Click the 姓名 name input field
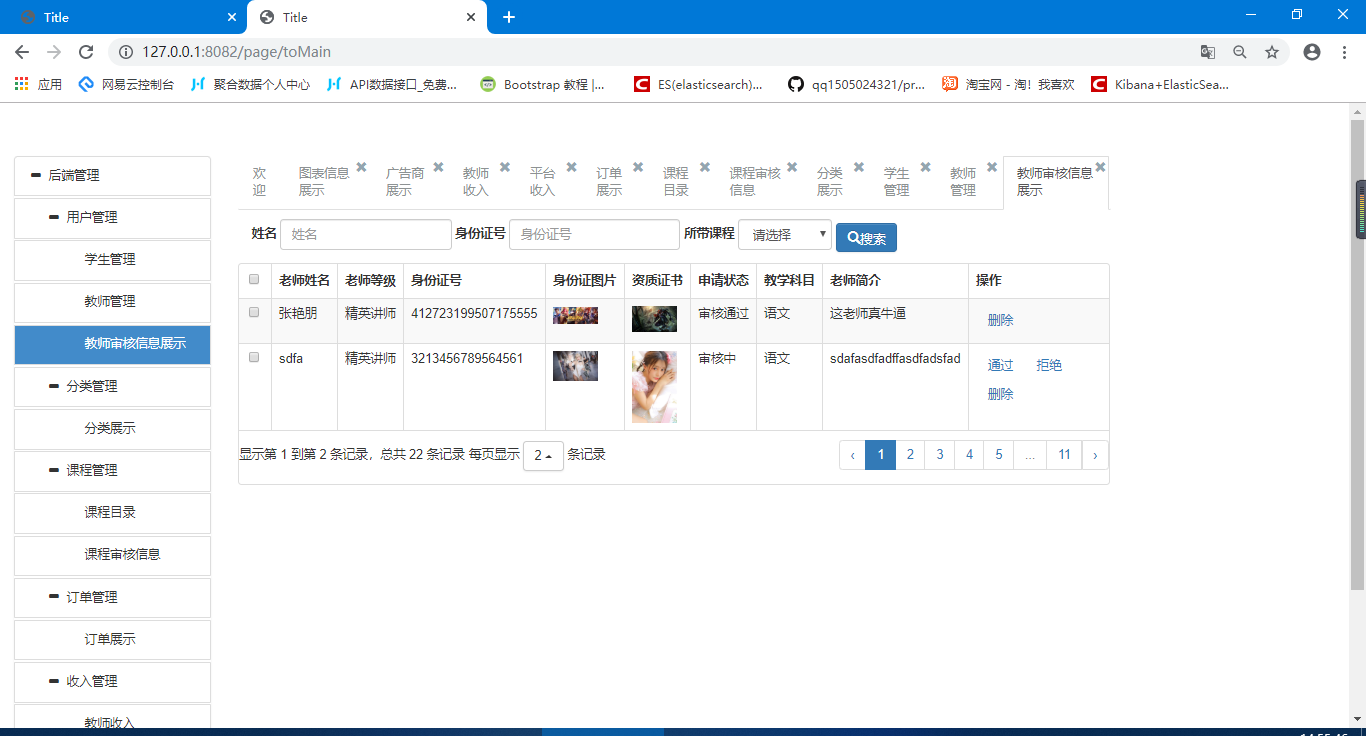Image resolution: width=1366 pixels, height=736 pixels. point(366,235)
